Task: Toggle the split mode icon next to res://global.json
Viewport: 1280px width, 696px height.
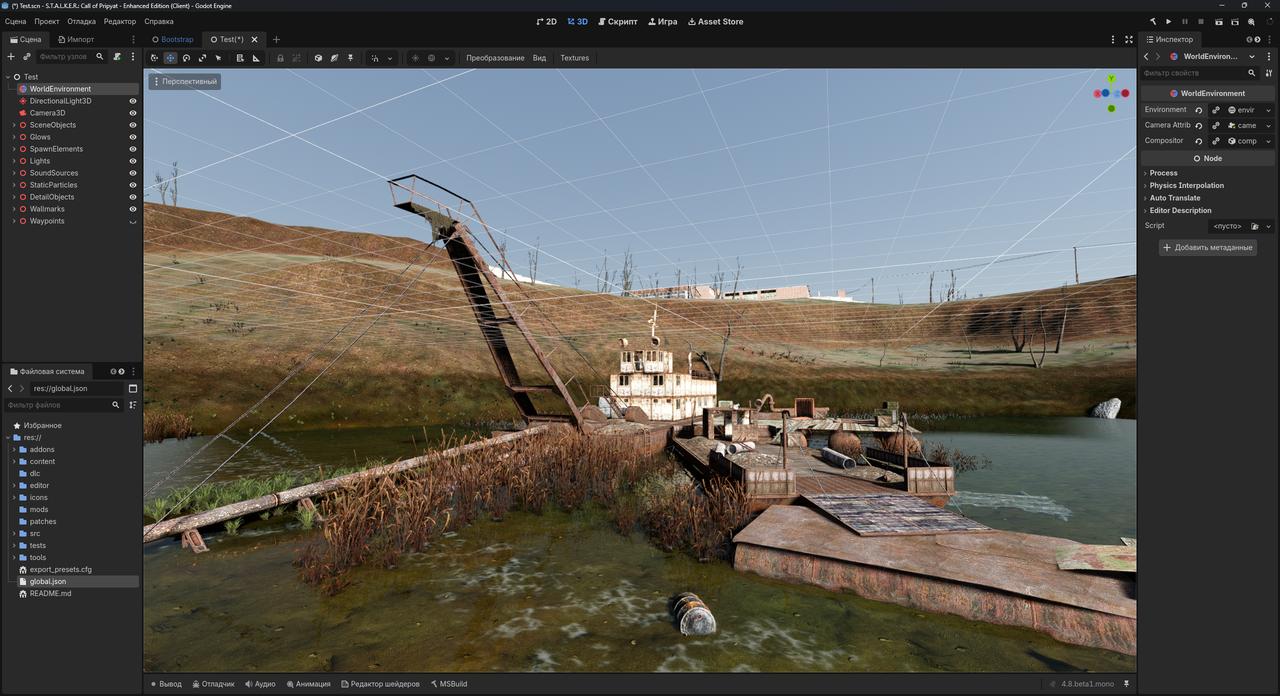Action: click(x=133, y=388)
